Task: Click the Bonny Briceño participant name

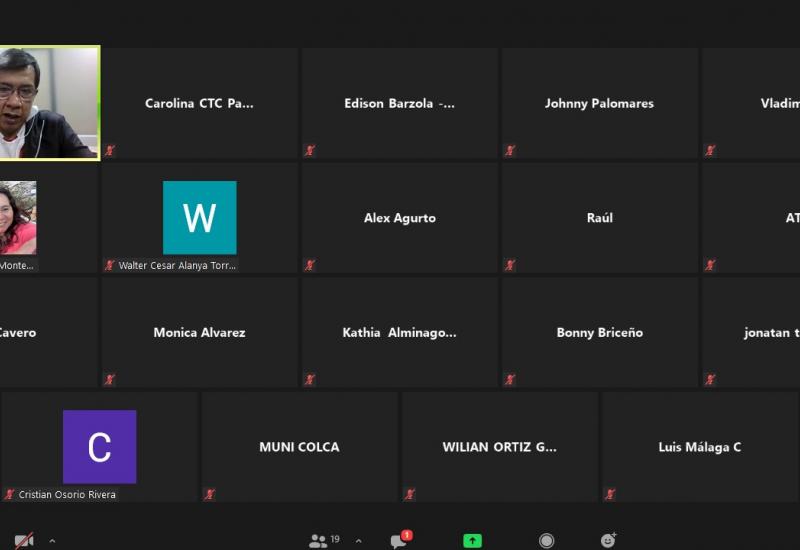Action: (x=599, y=333)
